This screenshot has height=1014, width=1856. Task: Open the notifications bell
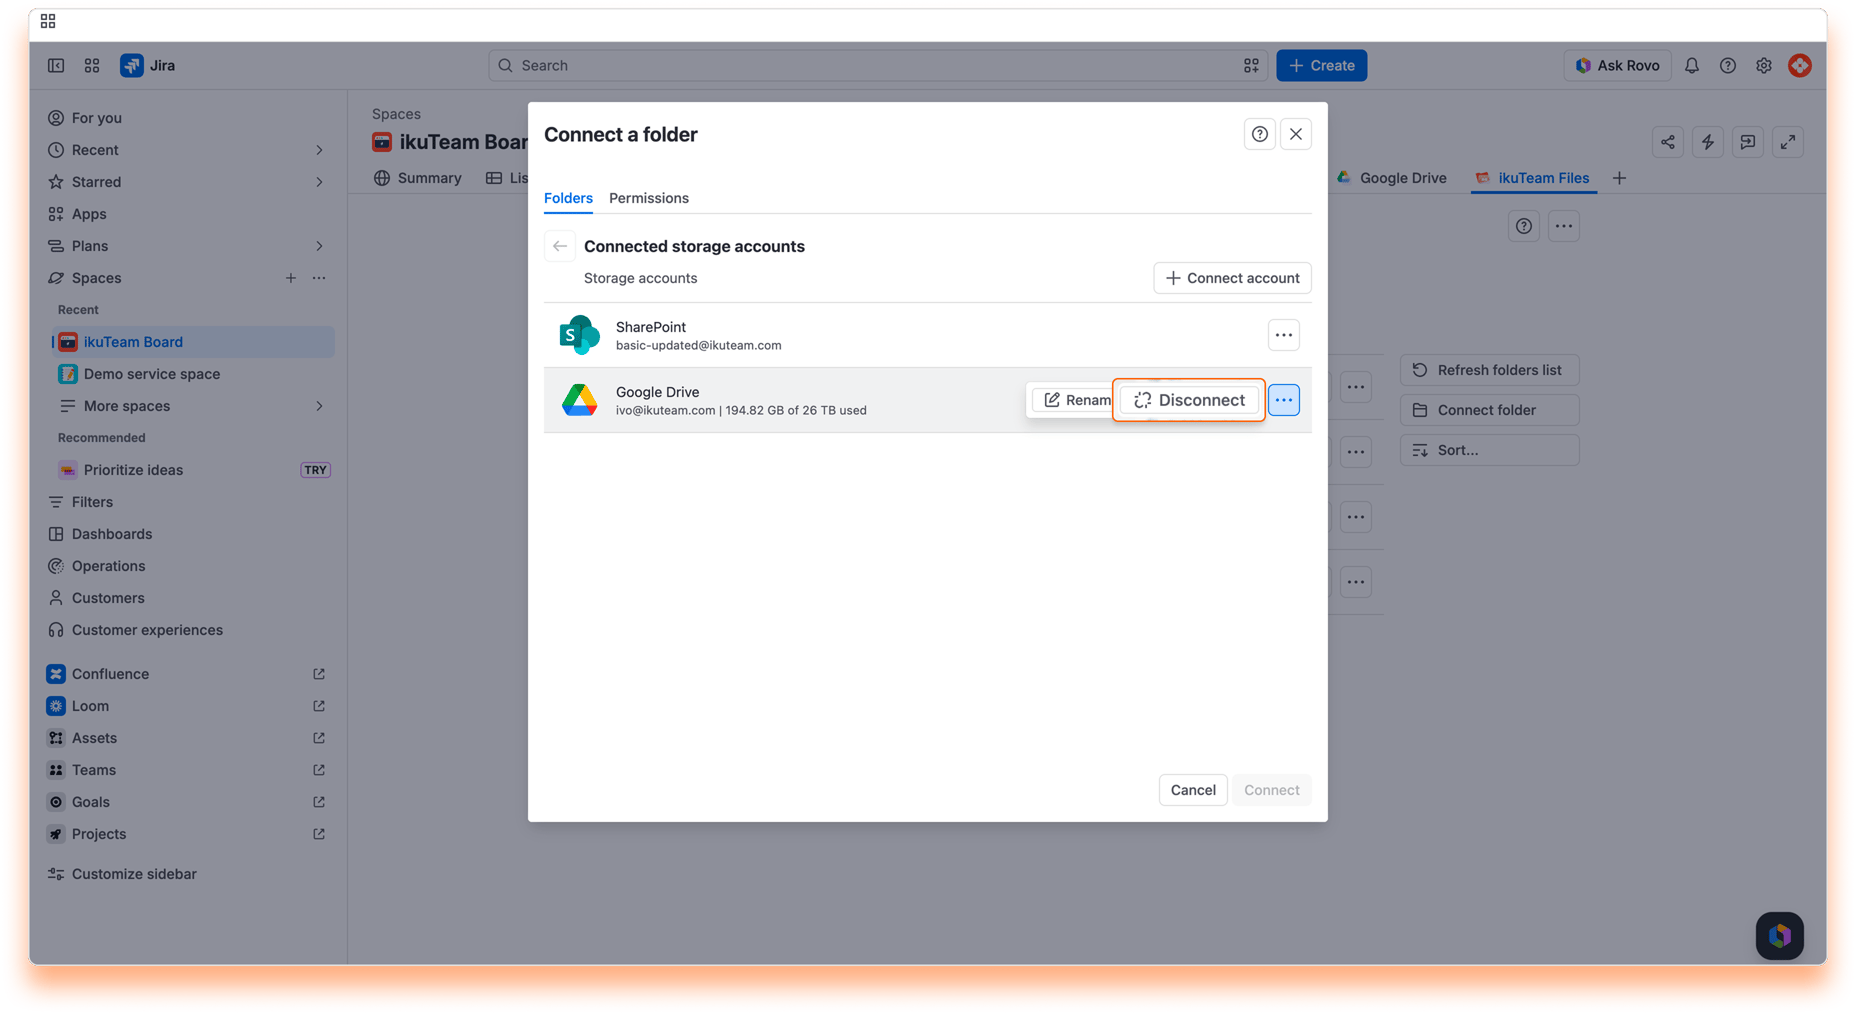tap(1692, 66)
